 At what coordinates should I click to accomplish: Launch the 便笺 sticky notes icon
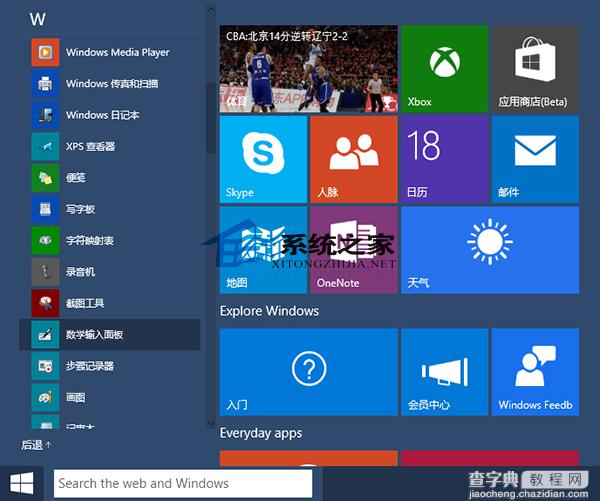coord(45,178)
